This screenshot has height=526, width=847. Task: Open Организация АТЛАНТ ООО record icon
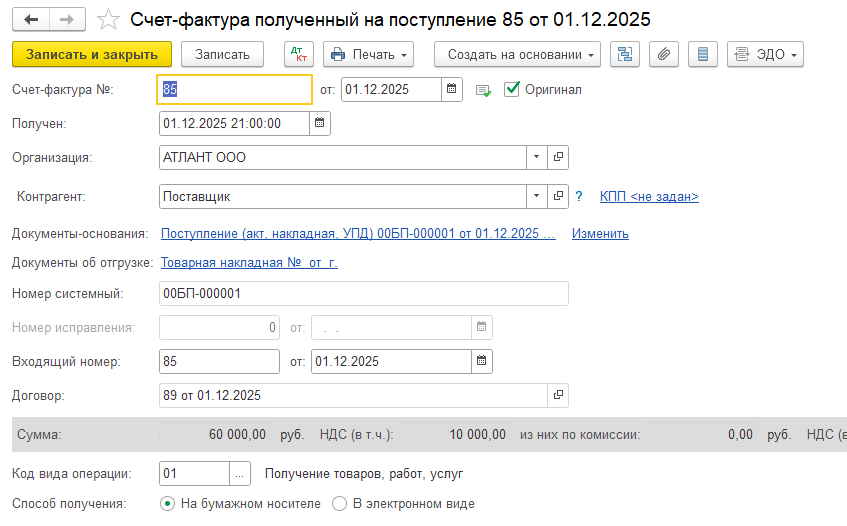tap(558, 157)
